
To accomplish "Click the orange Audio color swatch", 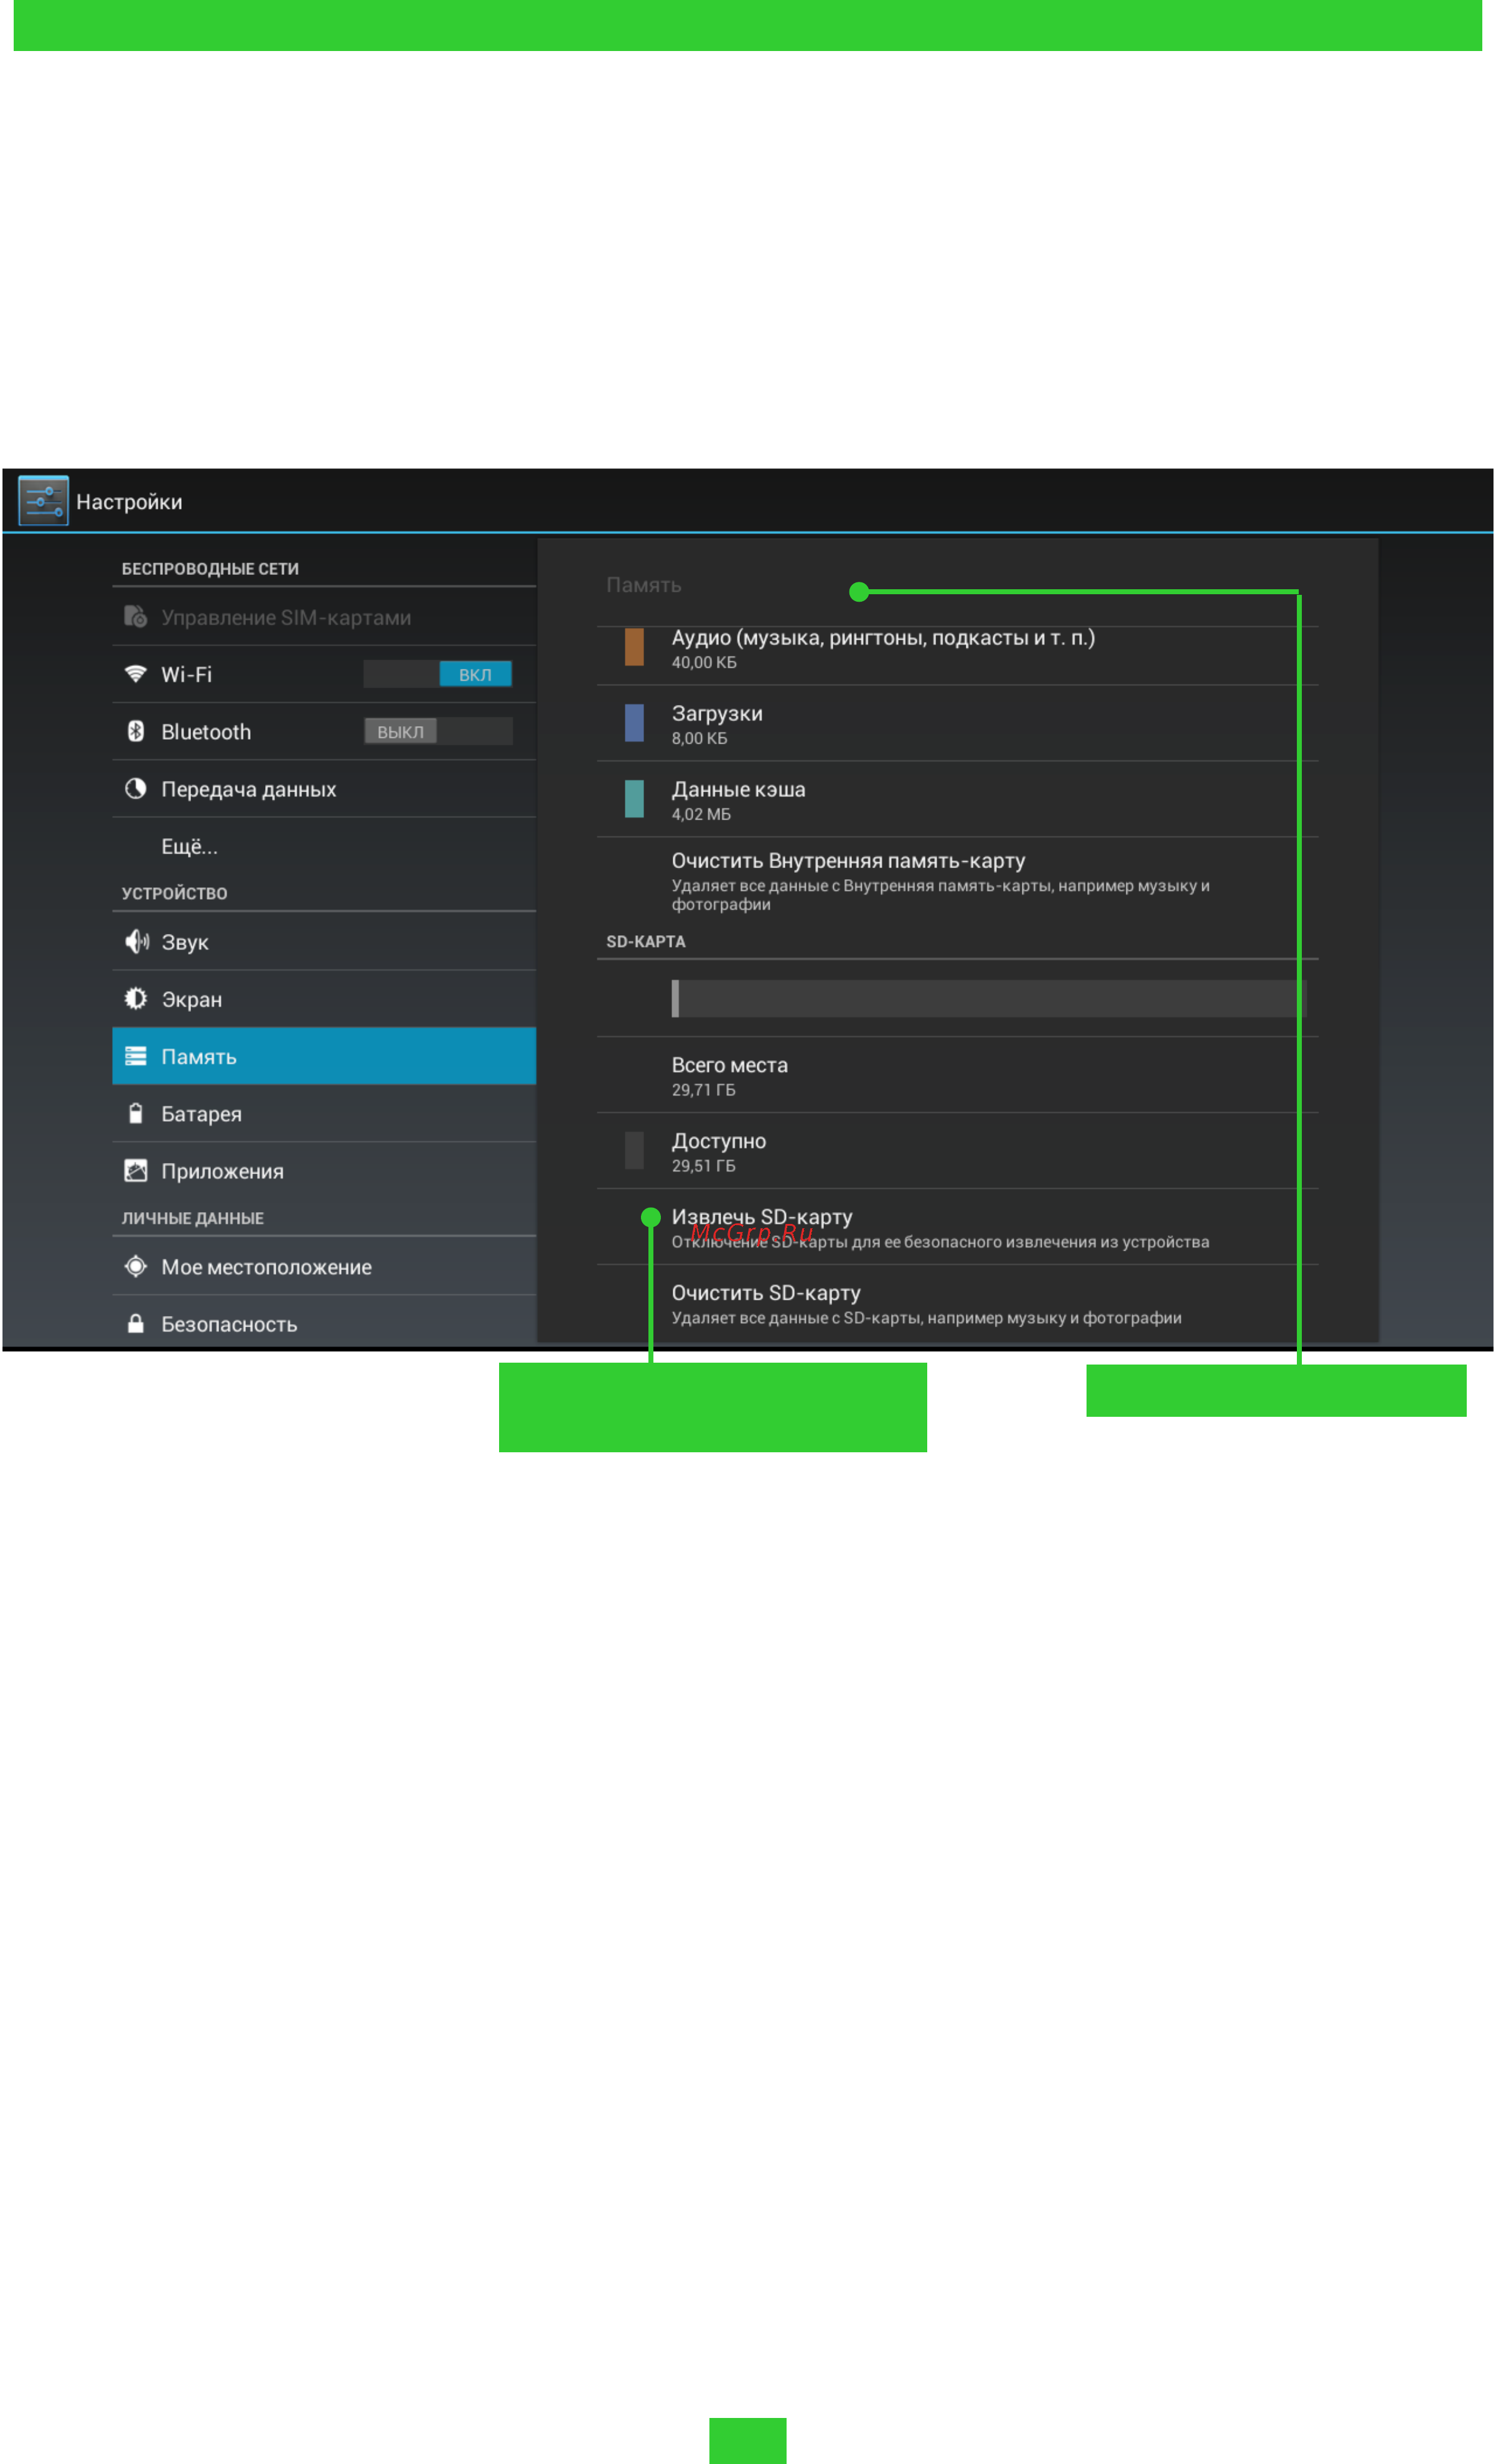I will pos(634,647).
